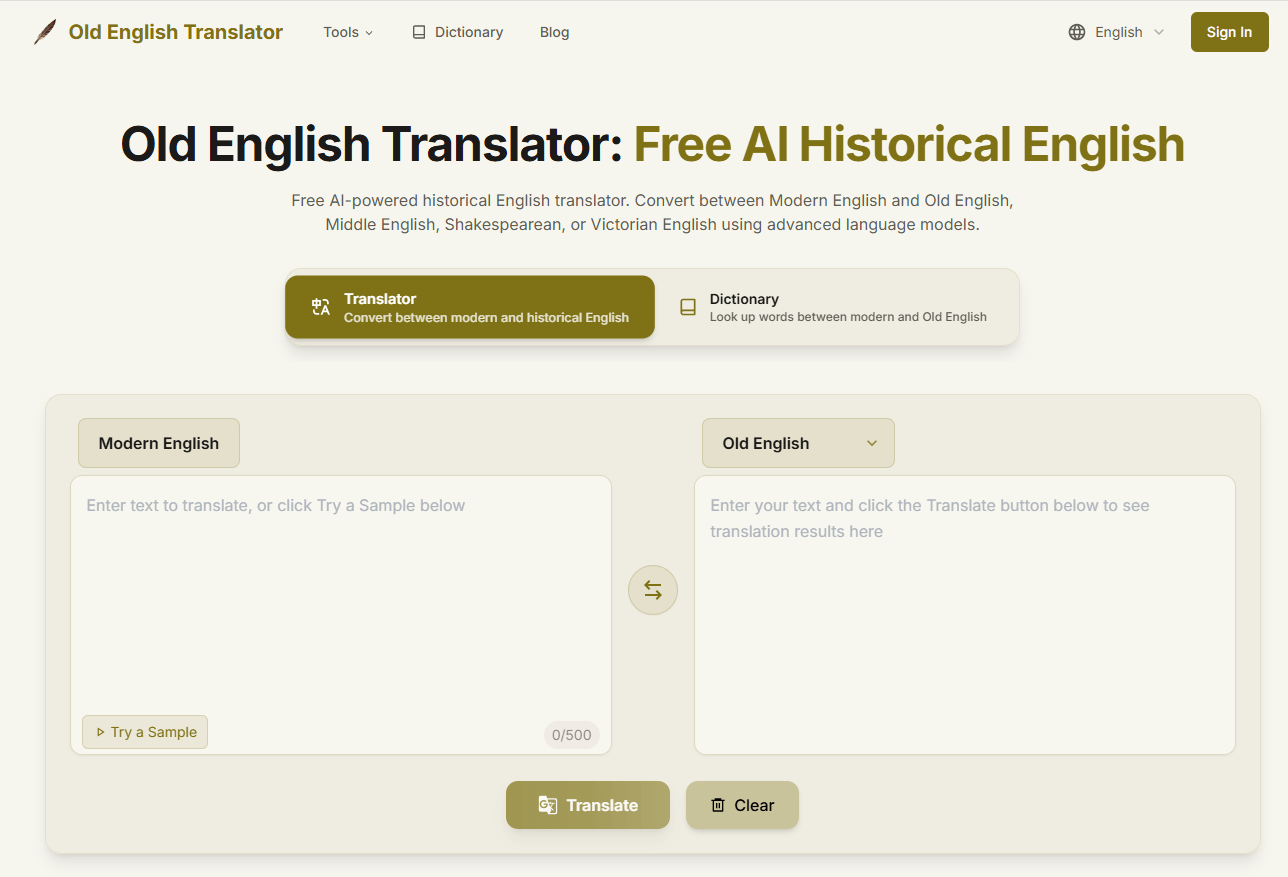The image size is (1288, 877).
Task: Expand the Tools menu
Action: tap(348, 32)
